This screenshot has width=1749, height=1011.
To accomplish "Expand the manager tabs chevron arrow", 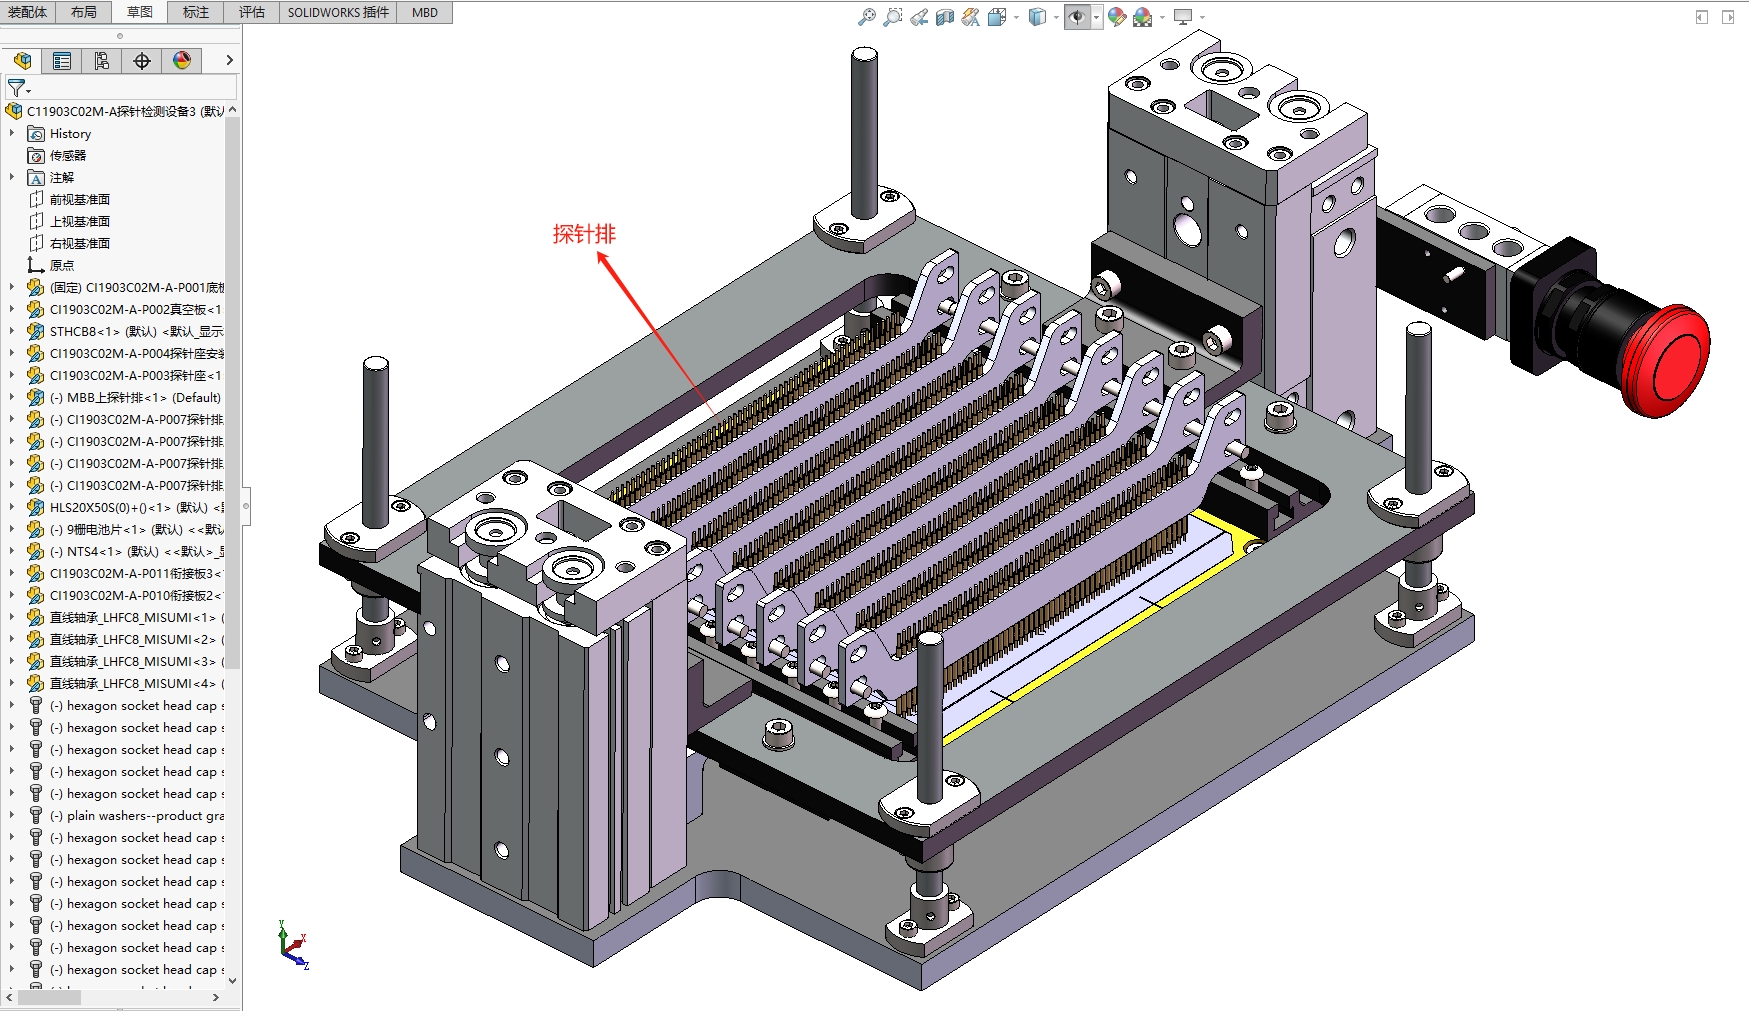I will pyautogui.click(x=229, y=61).
